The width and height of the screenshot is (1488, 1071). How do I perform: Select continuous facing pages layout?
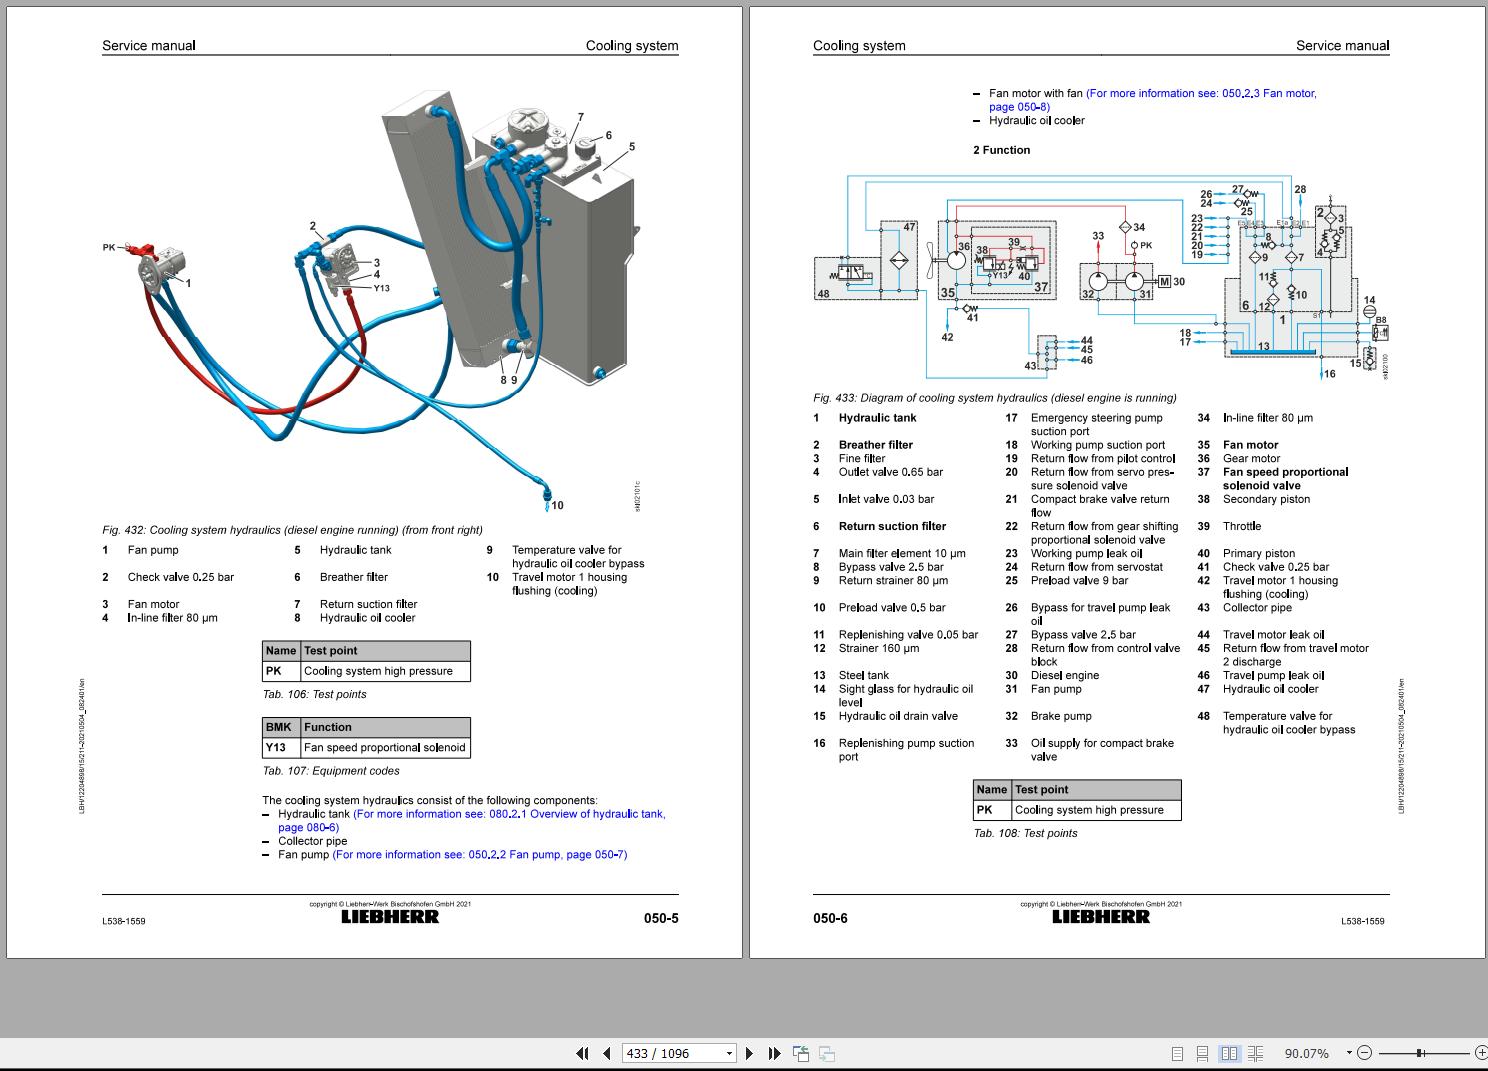[x=1255, y=1053]
